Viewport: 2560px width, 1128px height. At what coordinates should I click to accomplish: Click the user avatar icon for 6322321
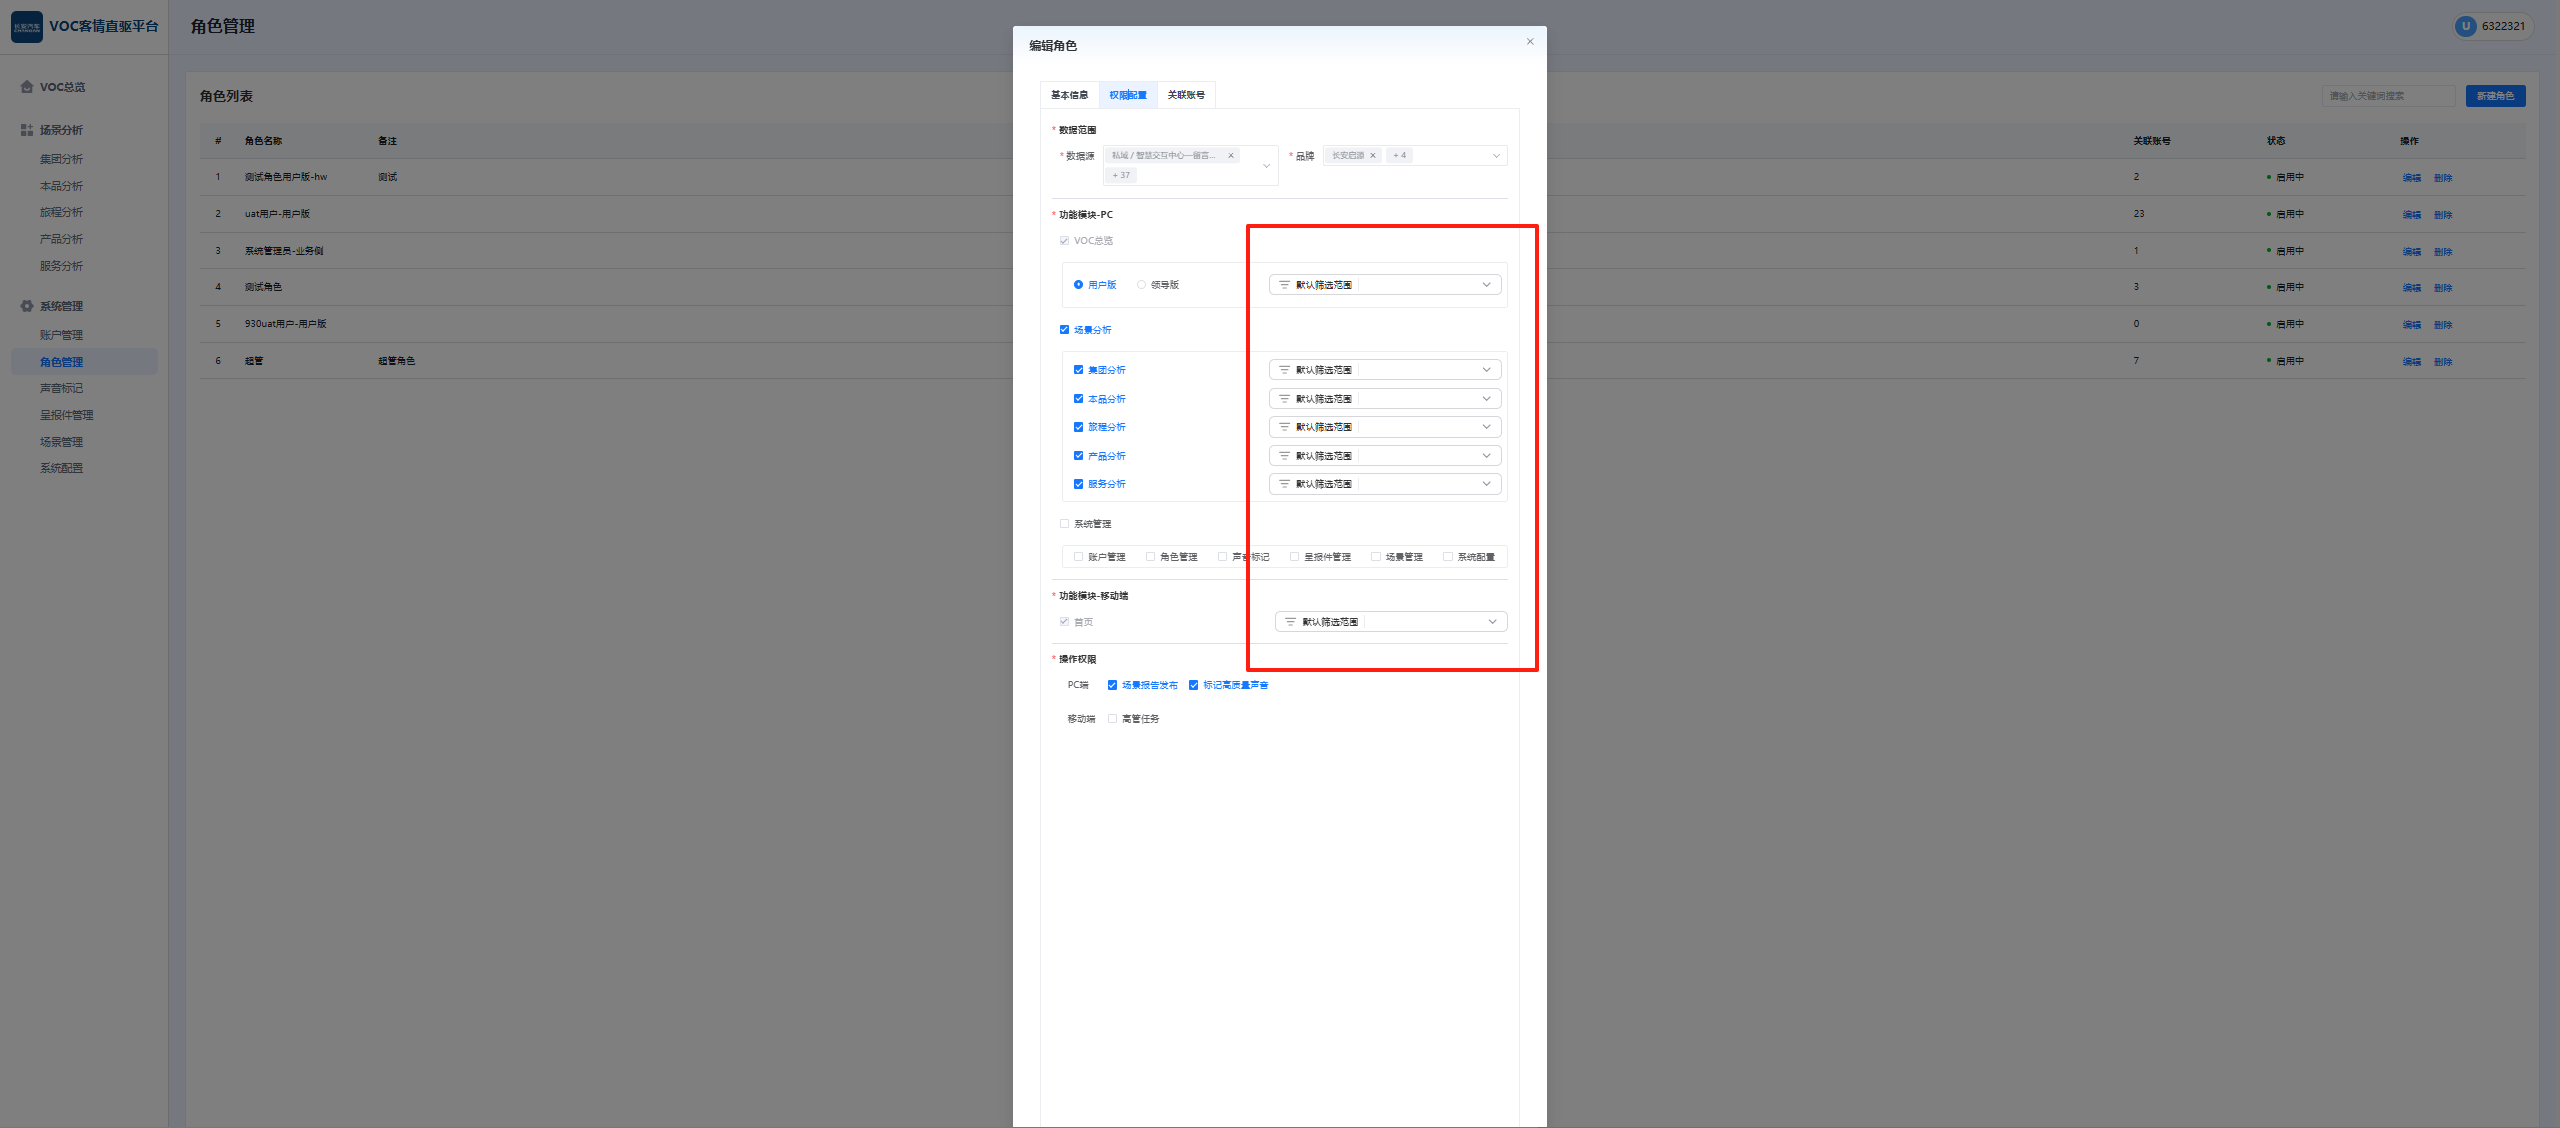2465,27
